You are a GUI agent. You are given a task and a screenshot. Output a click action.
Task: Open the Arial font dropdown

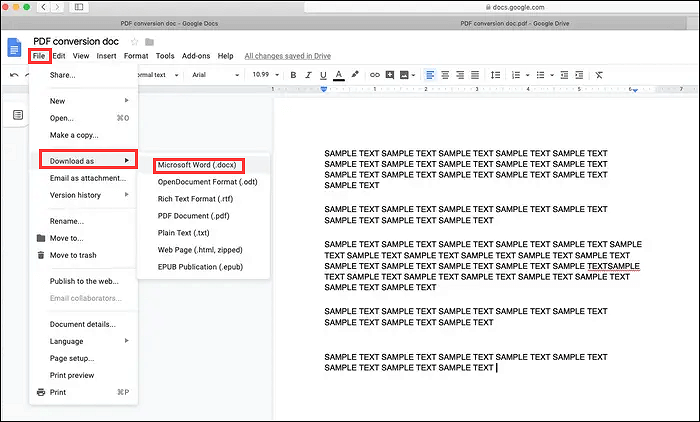coord(213,74)
